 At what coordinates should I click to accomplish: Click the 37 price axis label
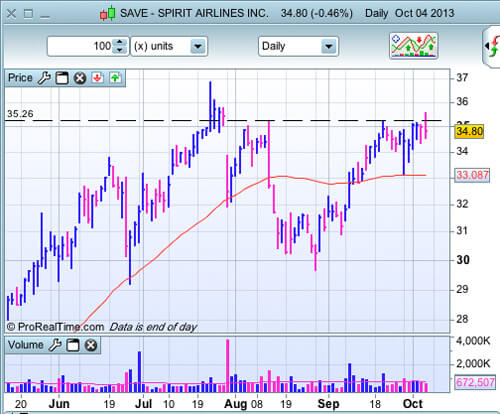click(462, 78)
